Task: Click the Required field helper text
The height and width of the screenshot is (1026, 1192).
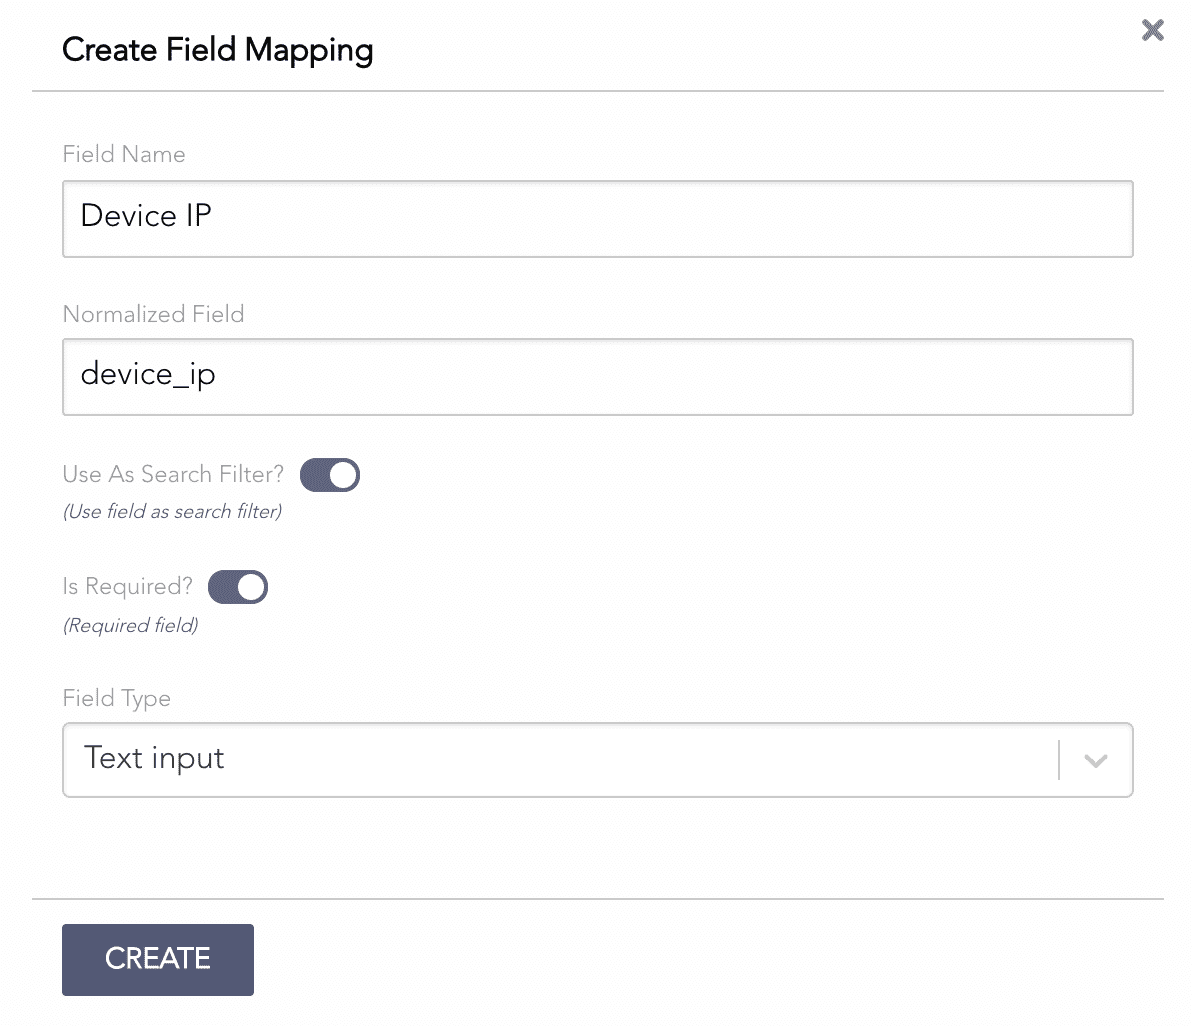Action: (x=130, y=625)
